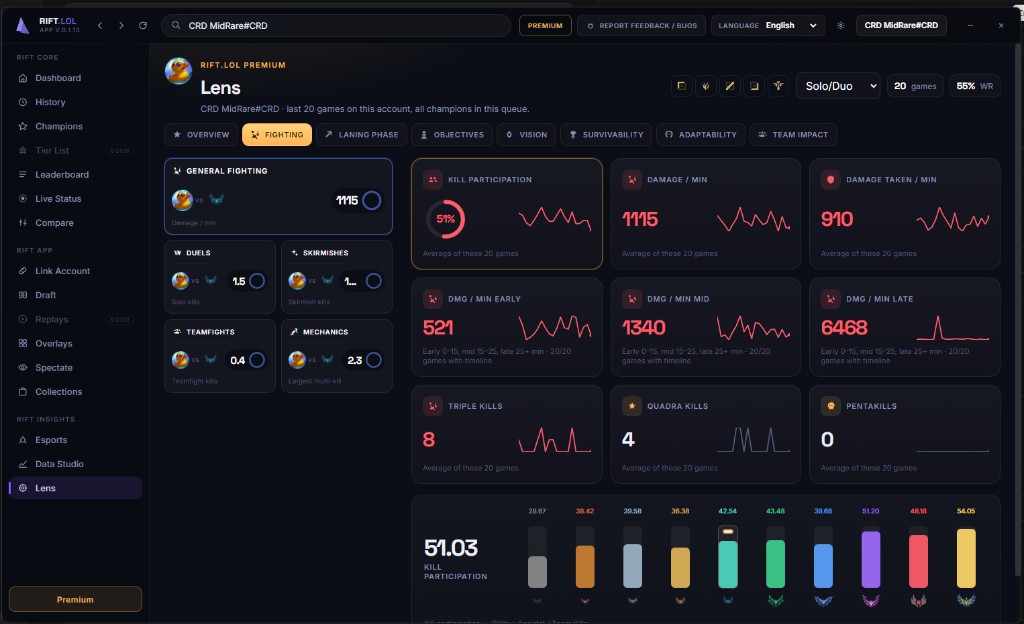Viewport: 1024px width, 624px height.
Task: Click the purple 51.20 rank bar
Action: coord(871,559)
